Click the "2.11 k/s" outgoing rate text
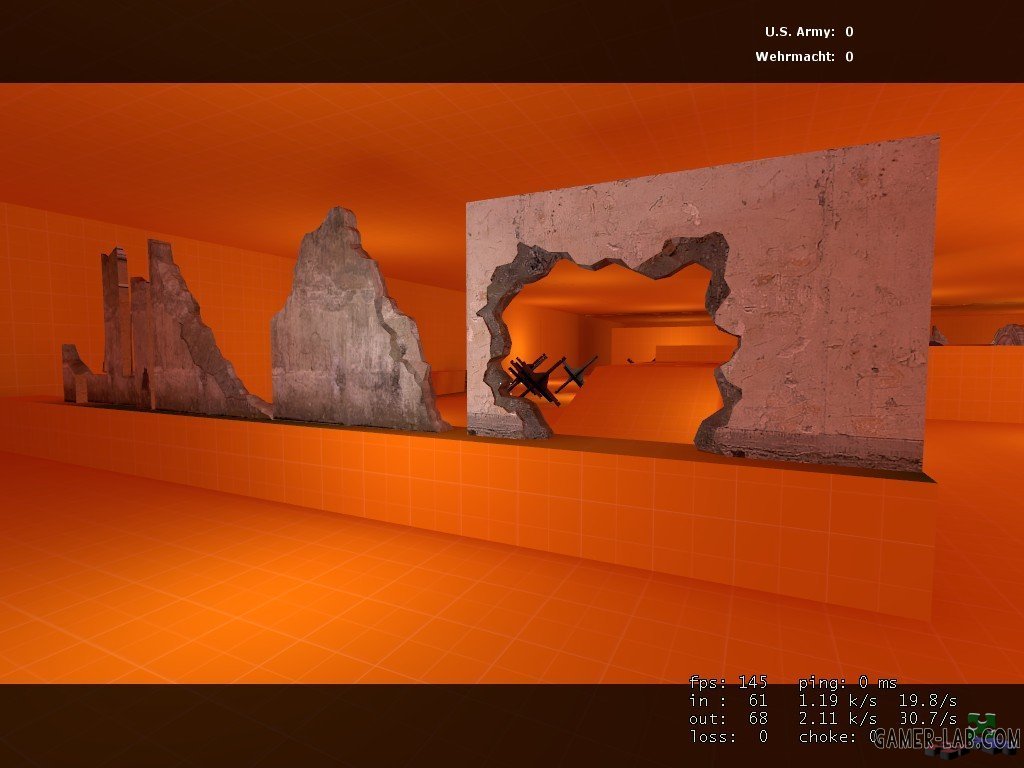The width and height of the screenshot is (1024, 768). [x=837, y=718]
